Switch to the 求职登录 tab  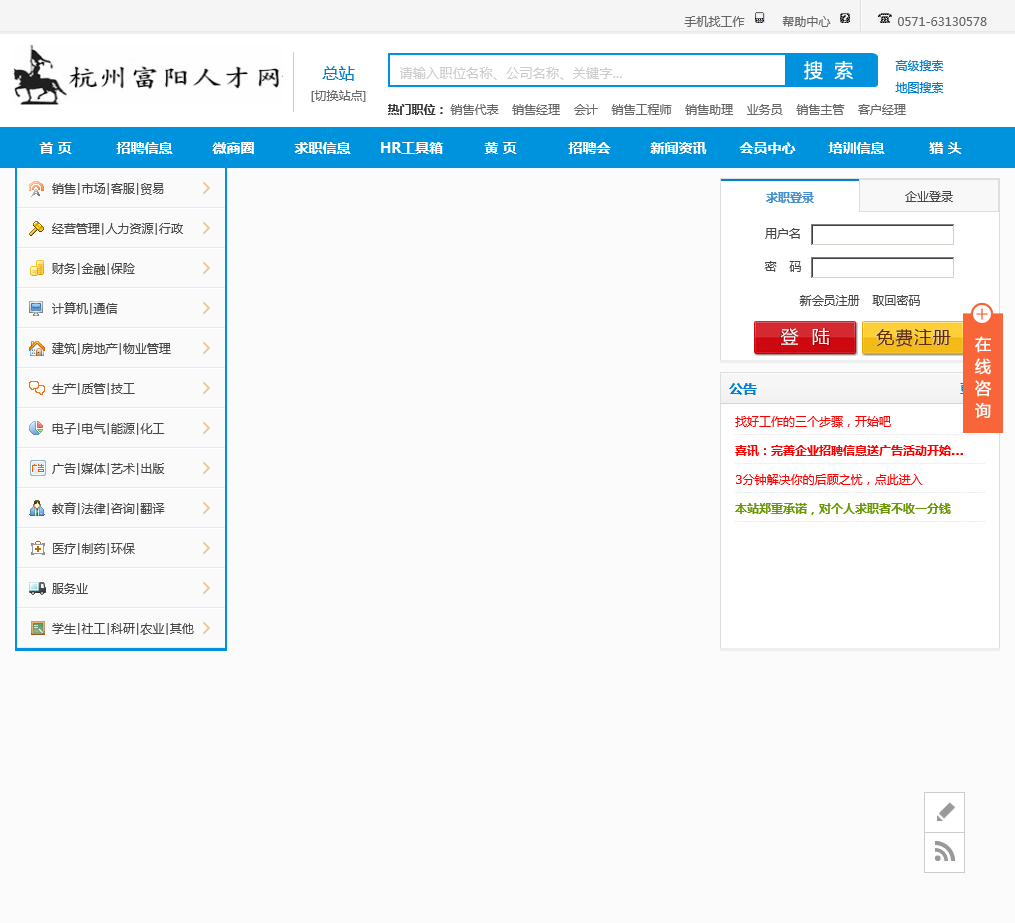click(790, 197)
